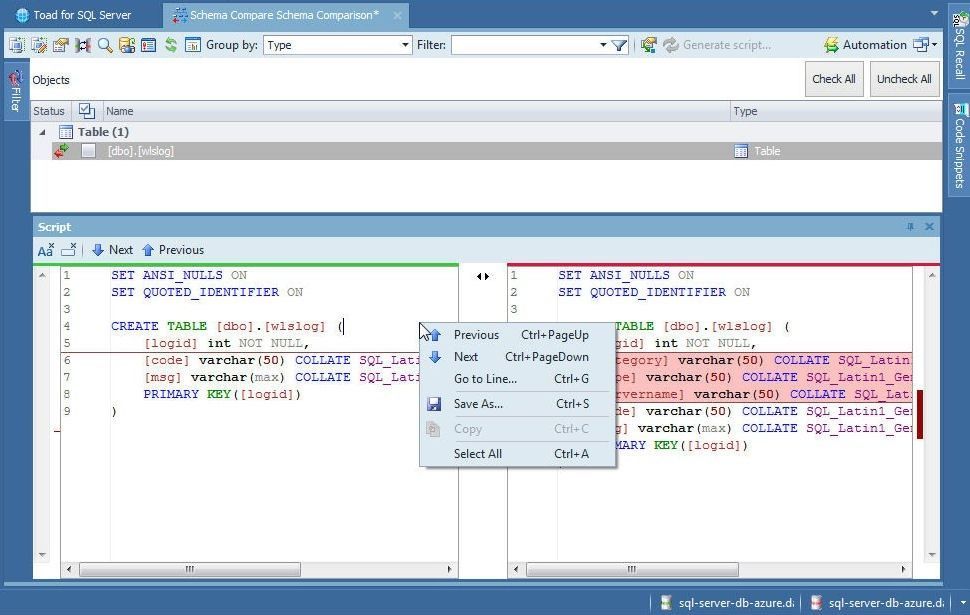This screenshot has height=615, width=970.
Task: Click the ignore whitespace icon in Script toolbar
Action: coord(69,250)
